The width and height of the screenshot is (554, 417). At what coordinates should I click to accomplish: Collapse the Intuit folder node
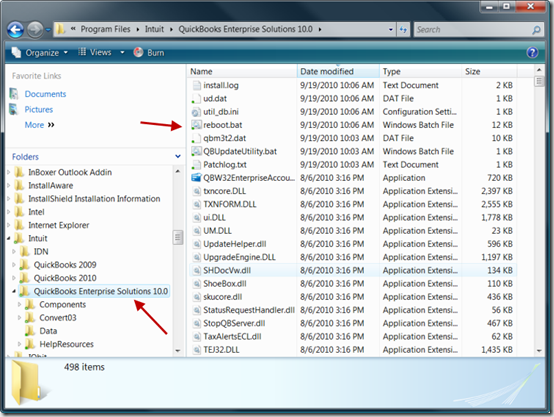[9, 239]
